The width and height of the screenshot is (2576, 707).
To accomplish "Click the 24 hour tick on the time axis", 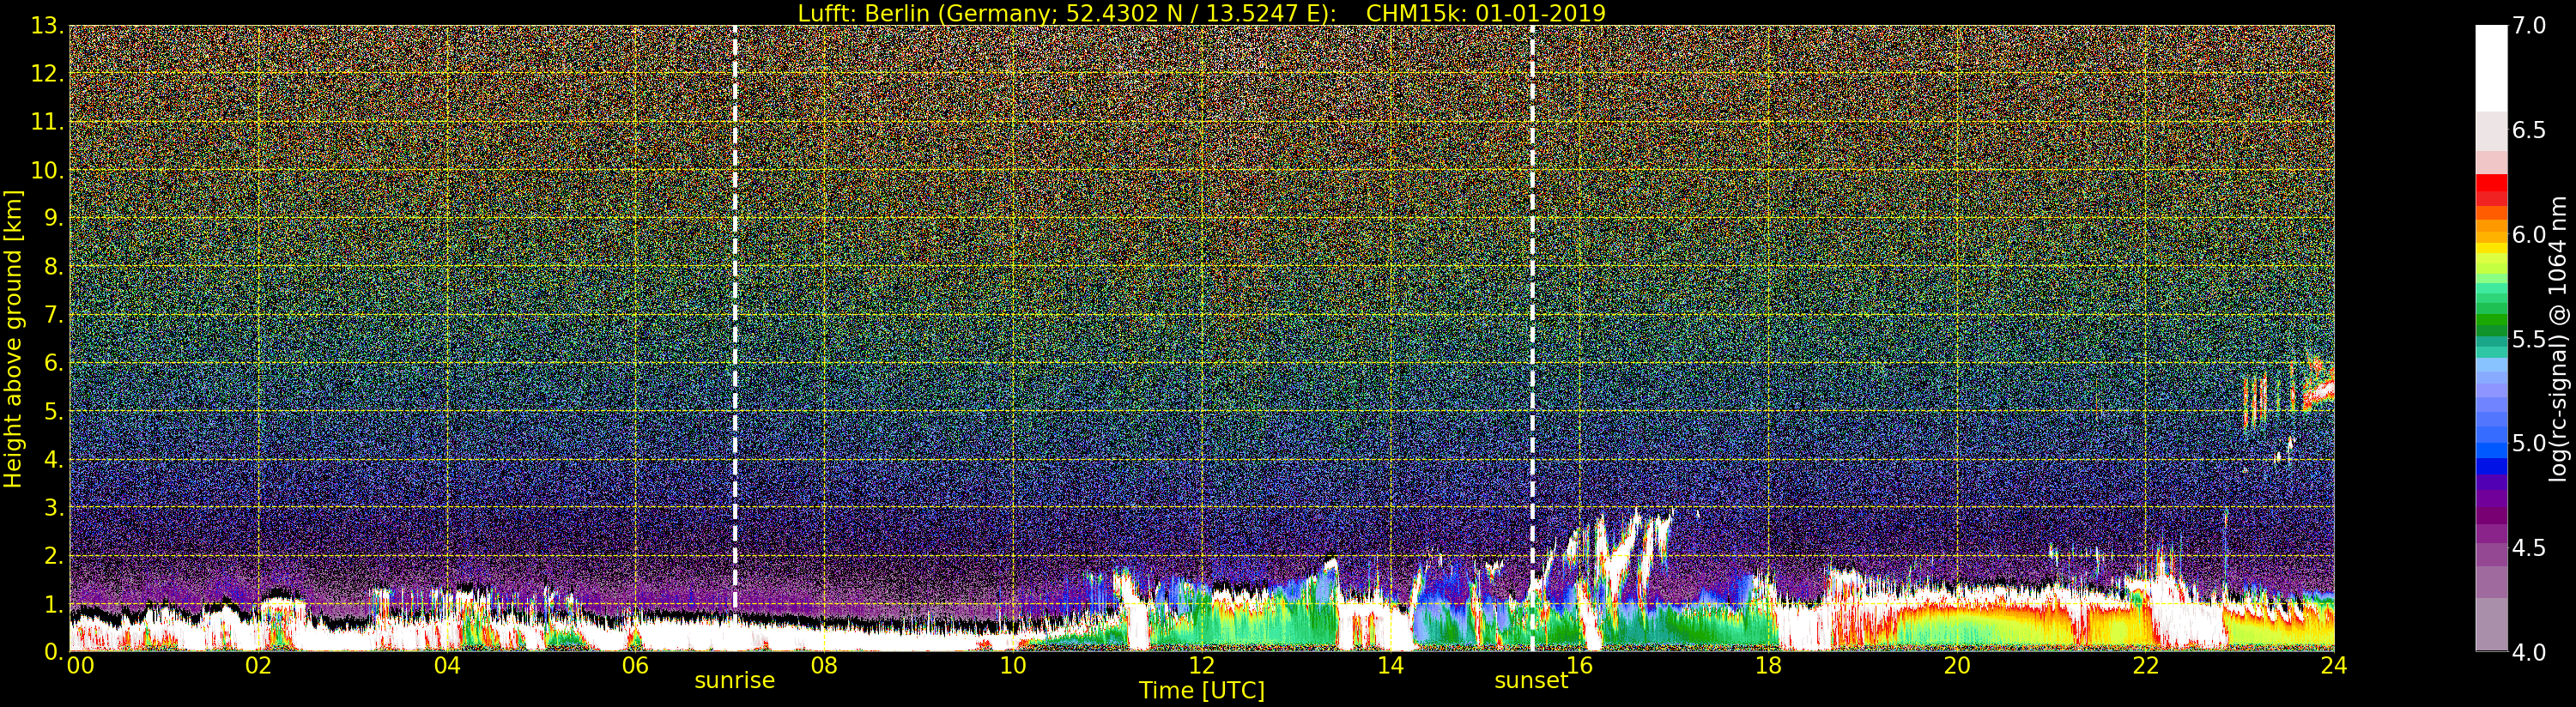I will coord(2334,666).
